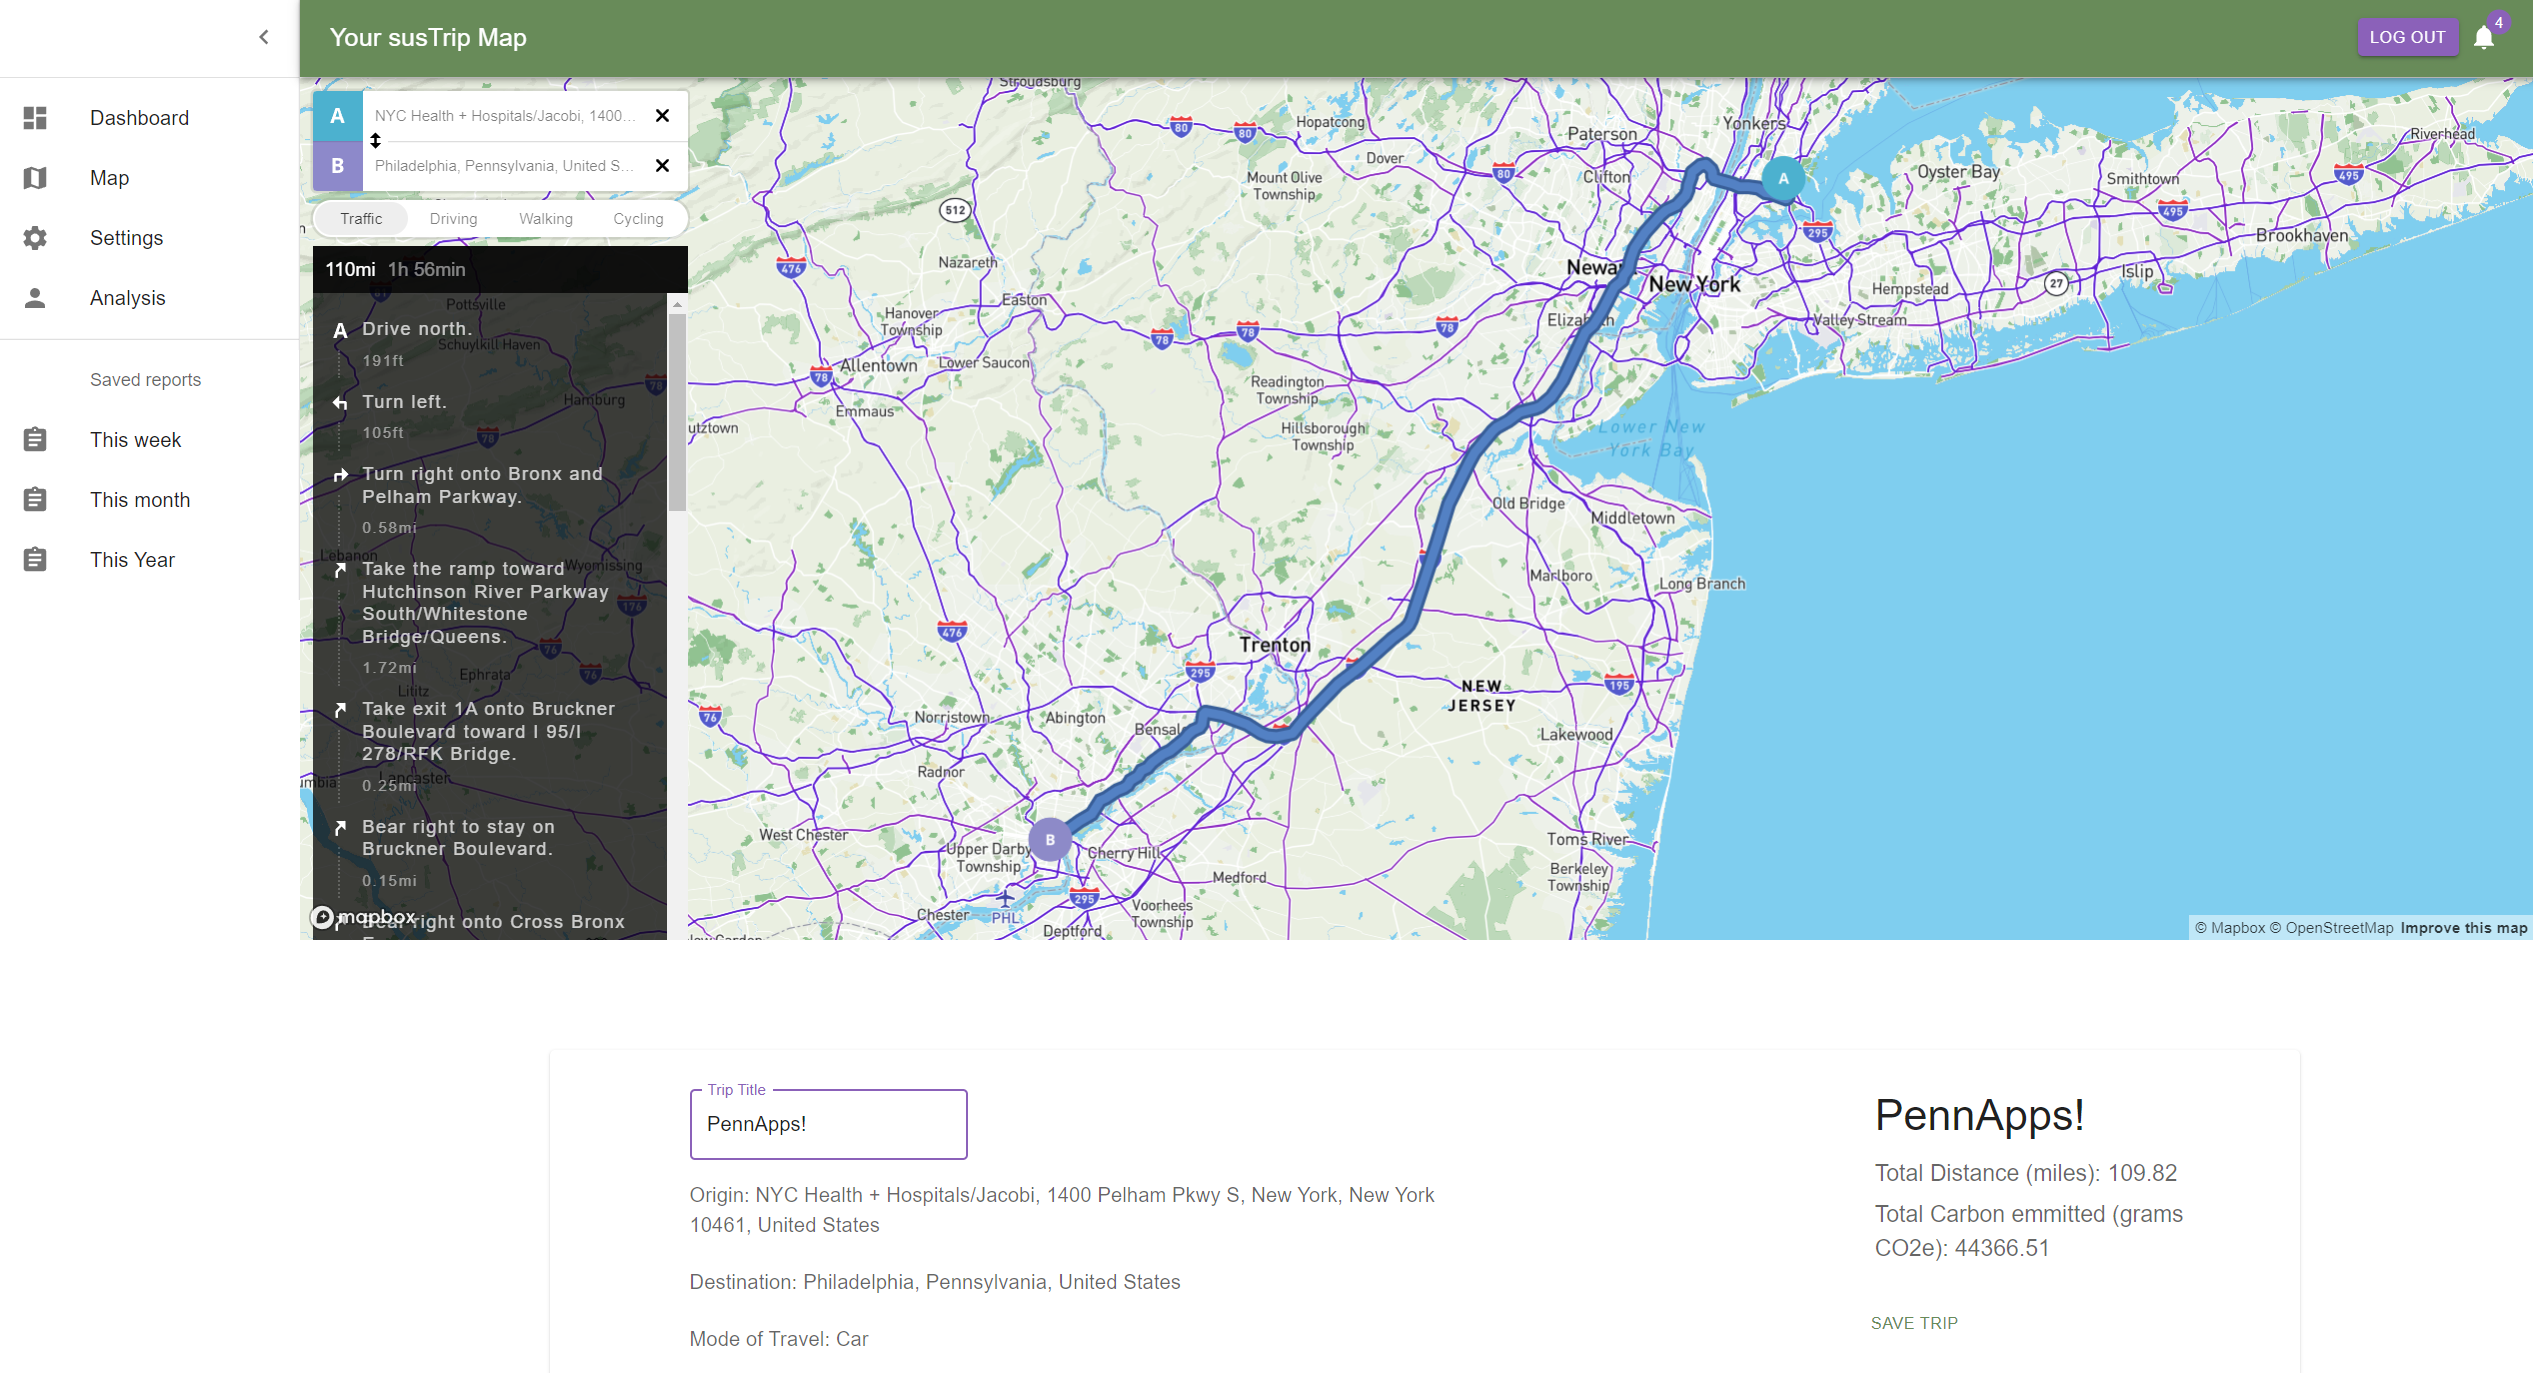
Task: Switch to Cycling routing profile
Action: click(x=638, y=219)
